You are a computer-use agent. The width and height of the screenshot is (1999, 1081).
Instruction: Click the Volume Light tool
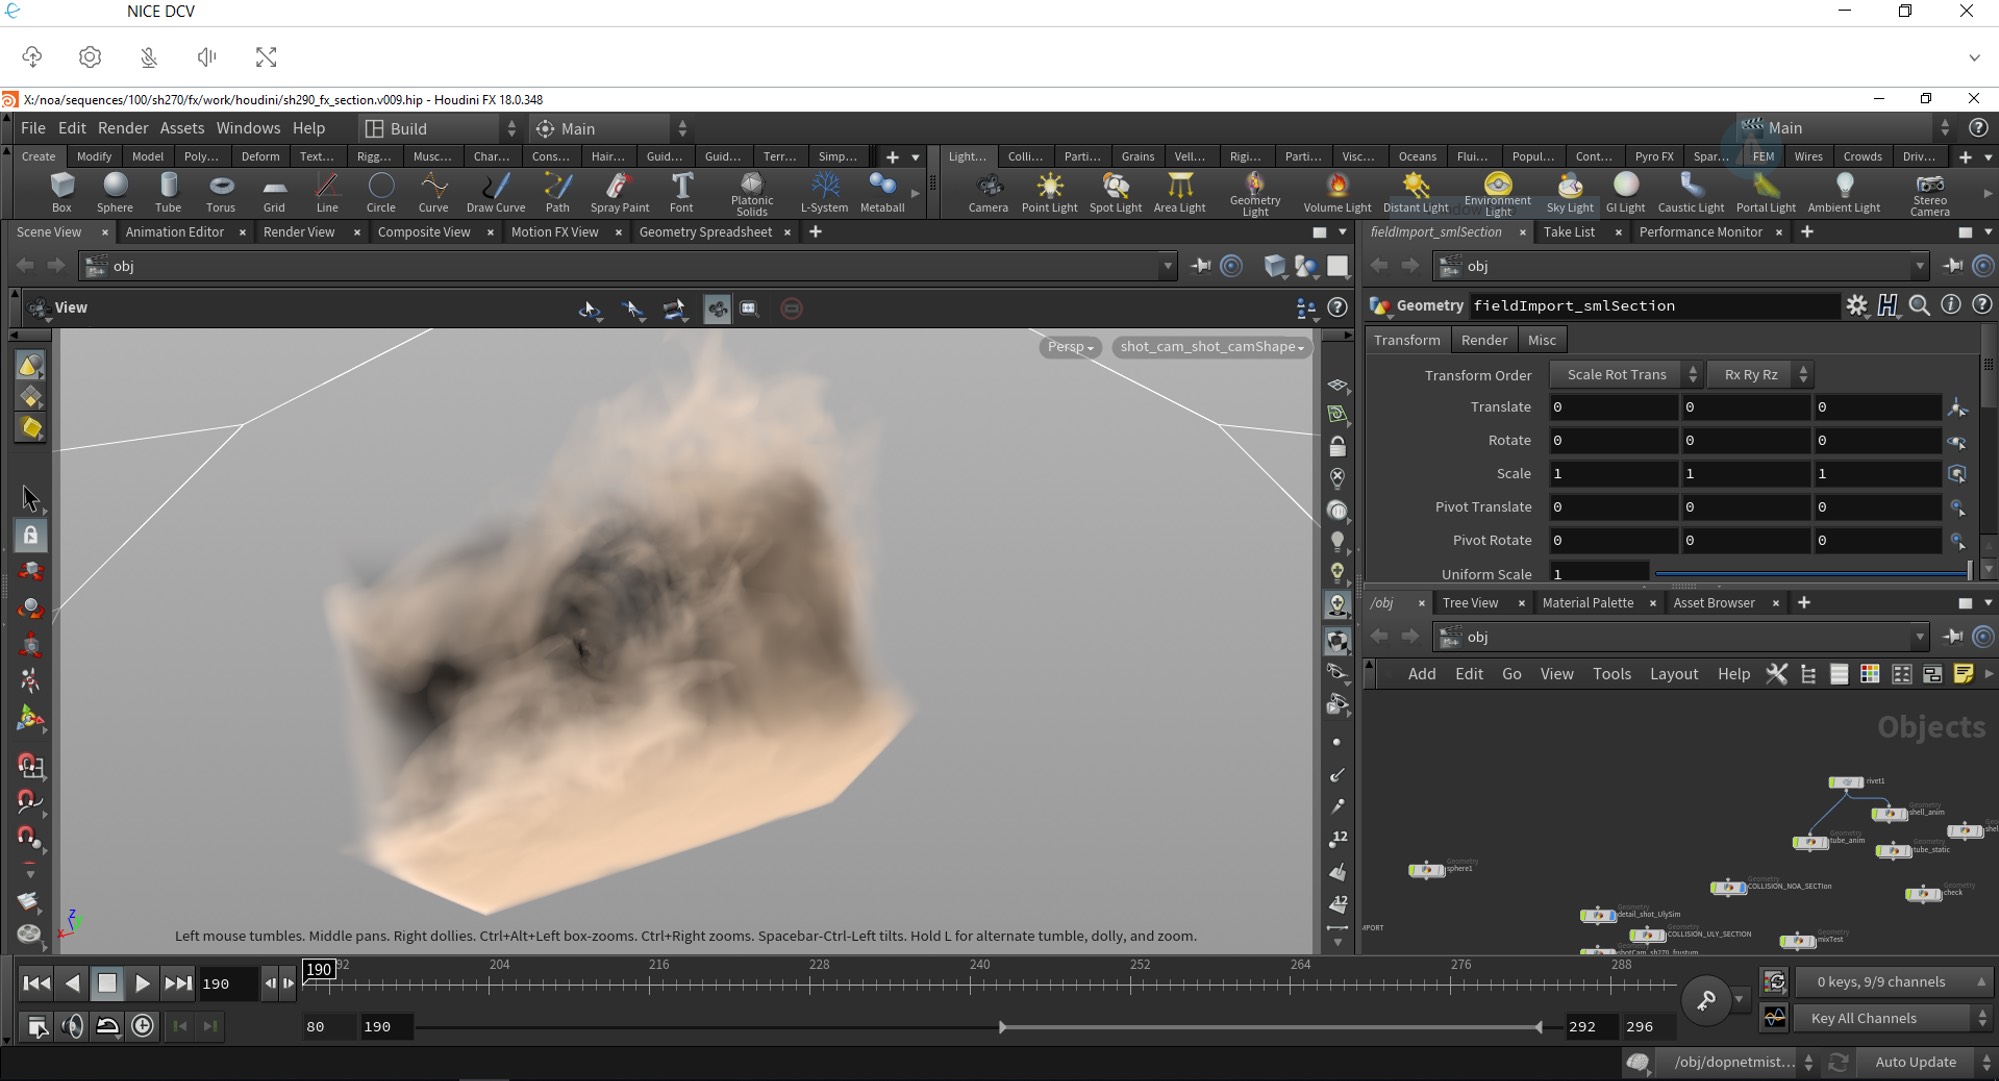pyautogui.click(x=1336, y=191)
